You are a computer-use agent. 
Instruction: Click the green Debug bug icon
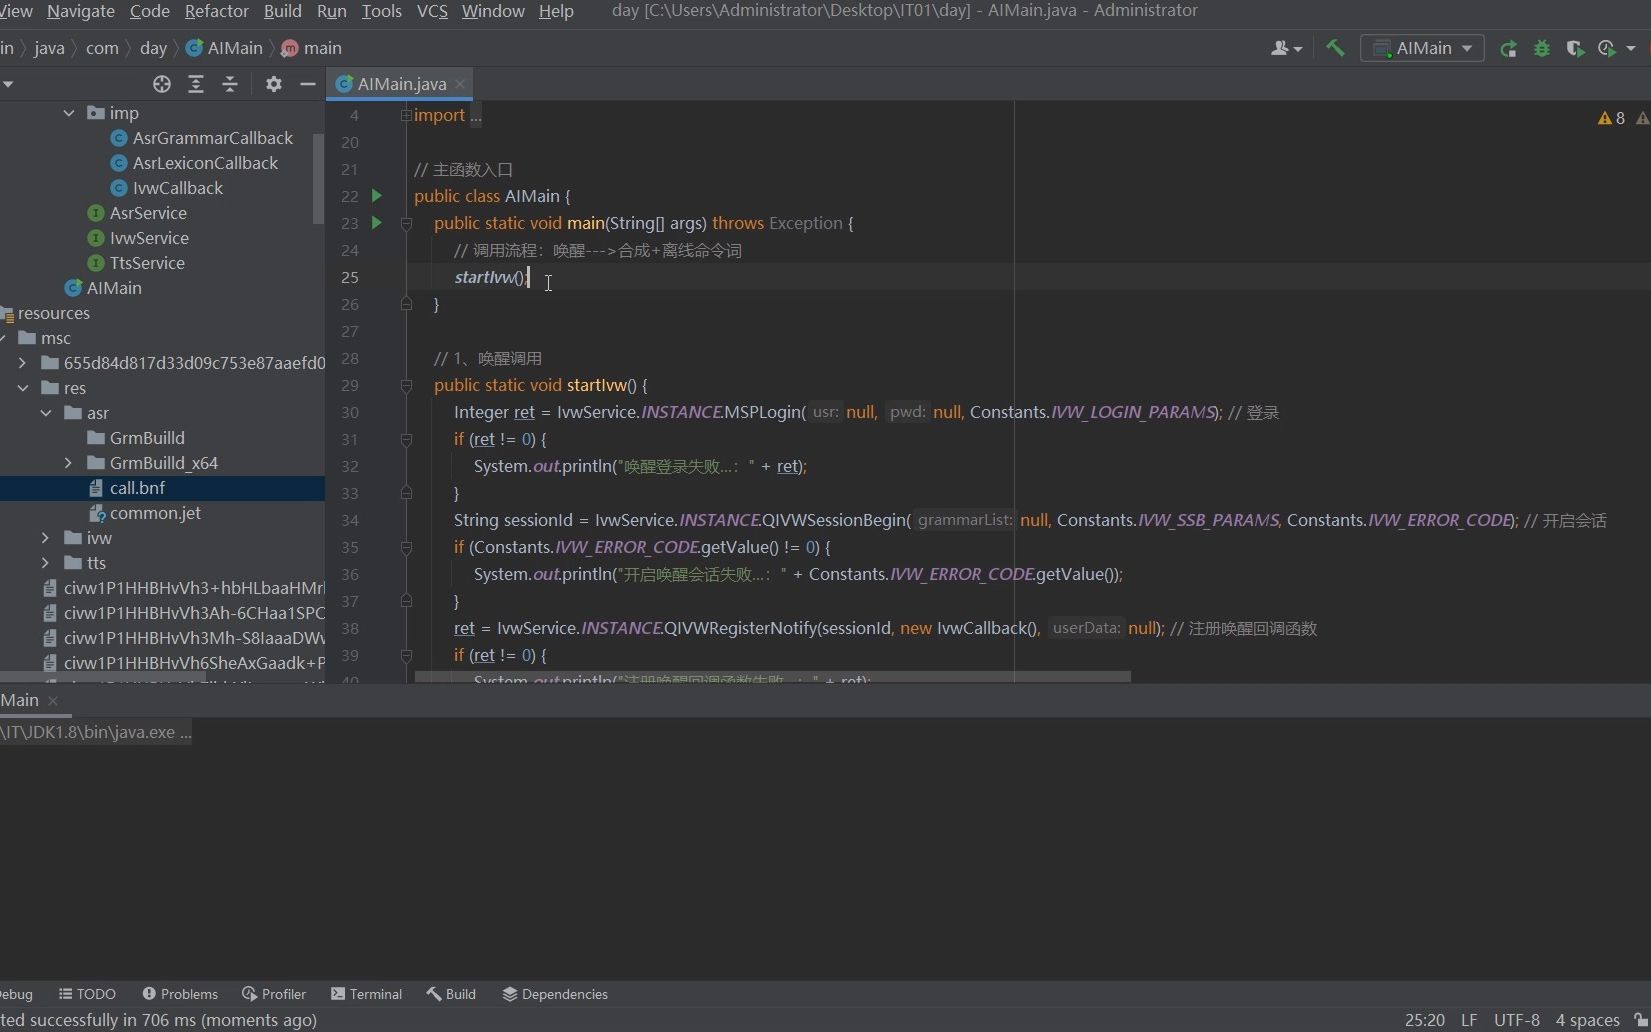pos(1541,48)
